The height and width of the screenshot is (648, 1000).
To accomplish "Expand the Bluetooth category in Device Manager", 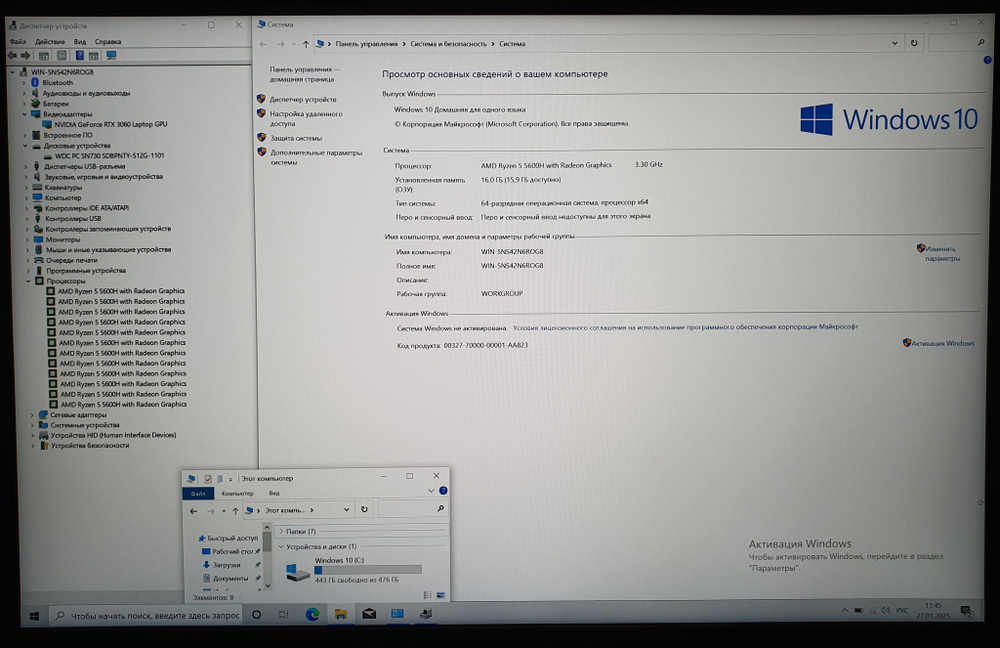I will (23, 82).
